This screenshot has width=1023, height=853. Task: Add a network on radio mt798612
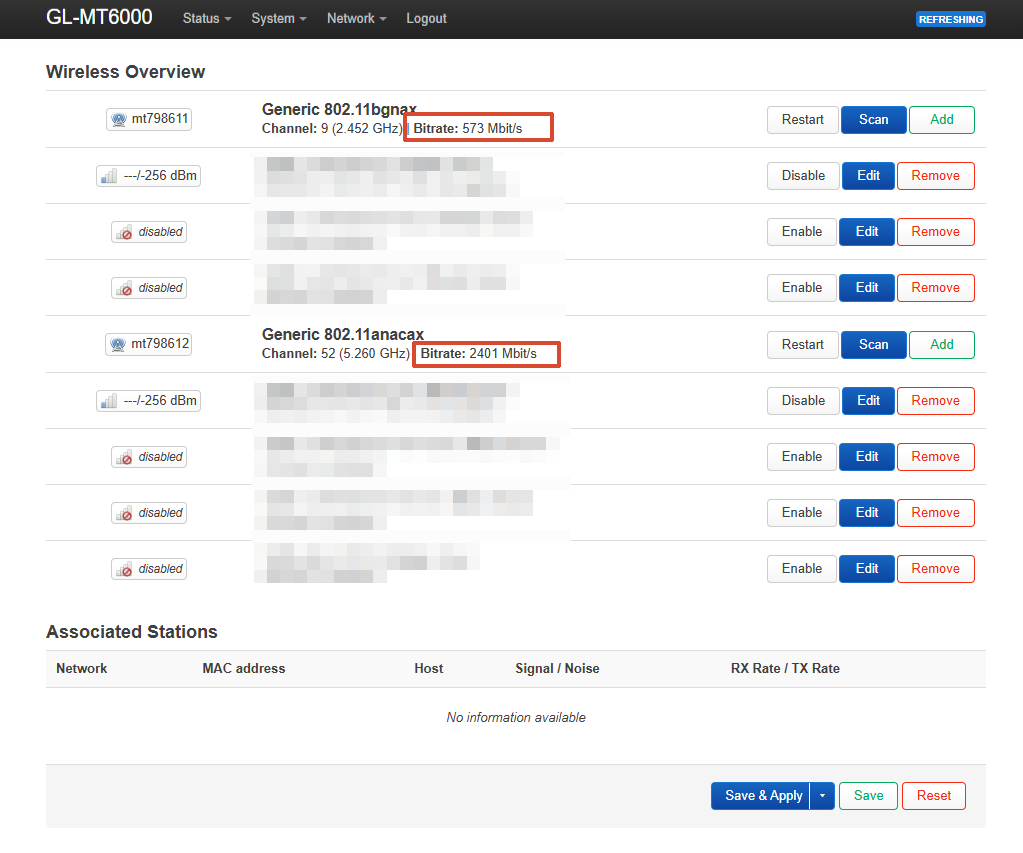click(941, 345)
